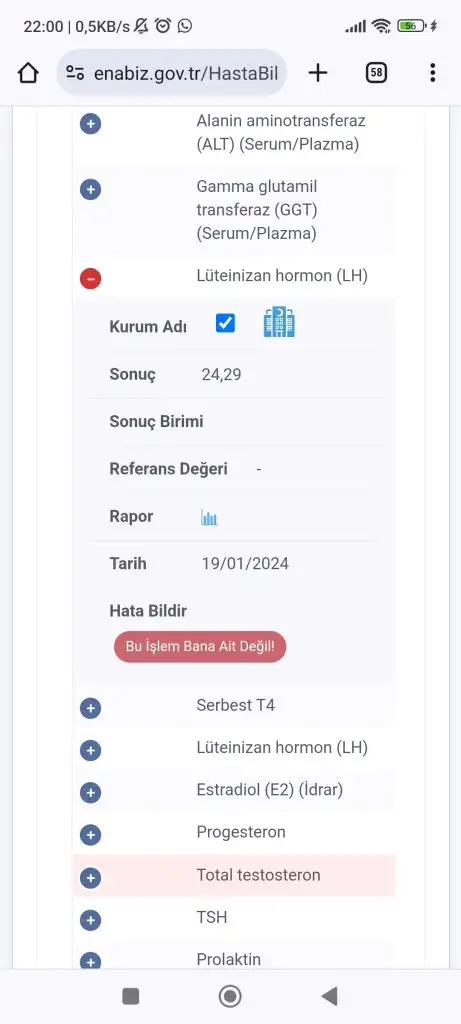Tap the Android recent apps square
This screenshot has width=461, height=1024.
pyautogui.click(x=131, y=996)
